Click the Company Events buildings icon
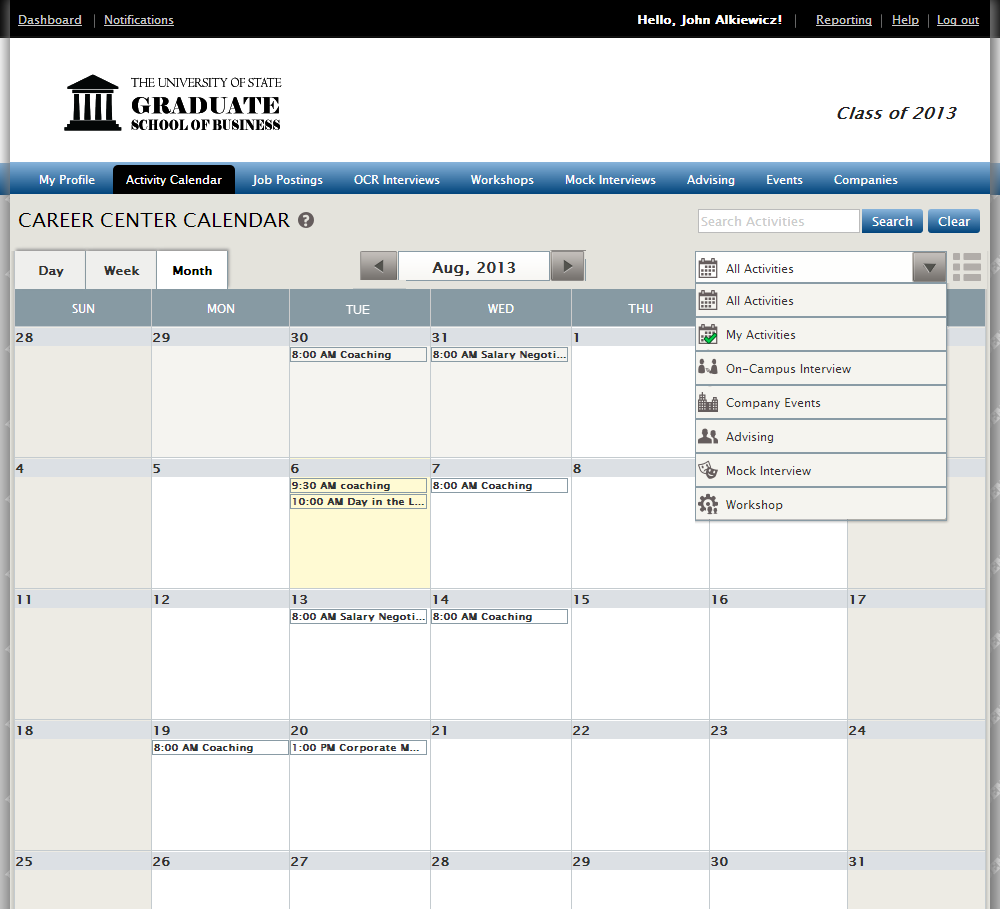 [708, 402]
